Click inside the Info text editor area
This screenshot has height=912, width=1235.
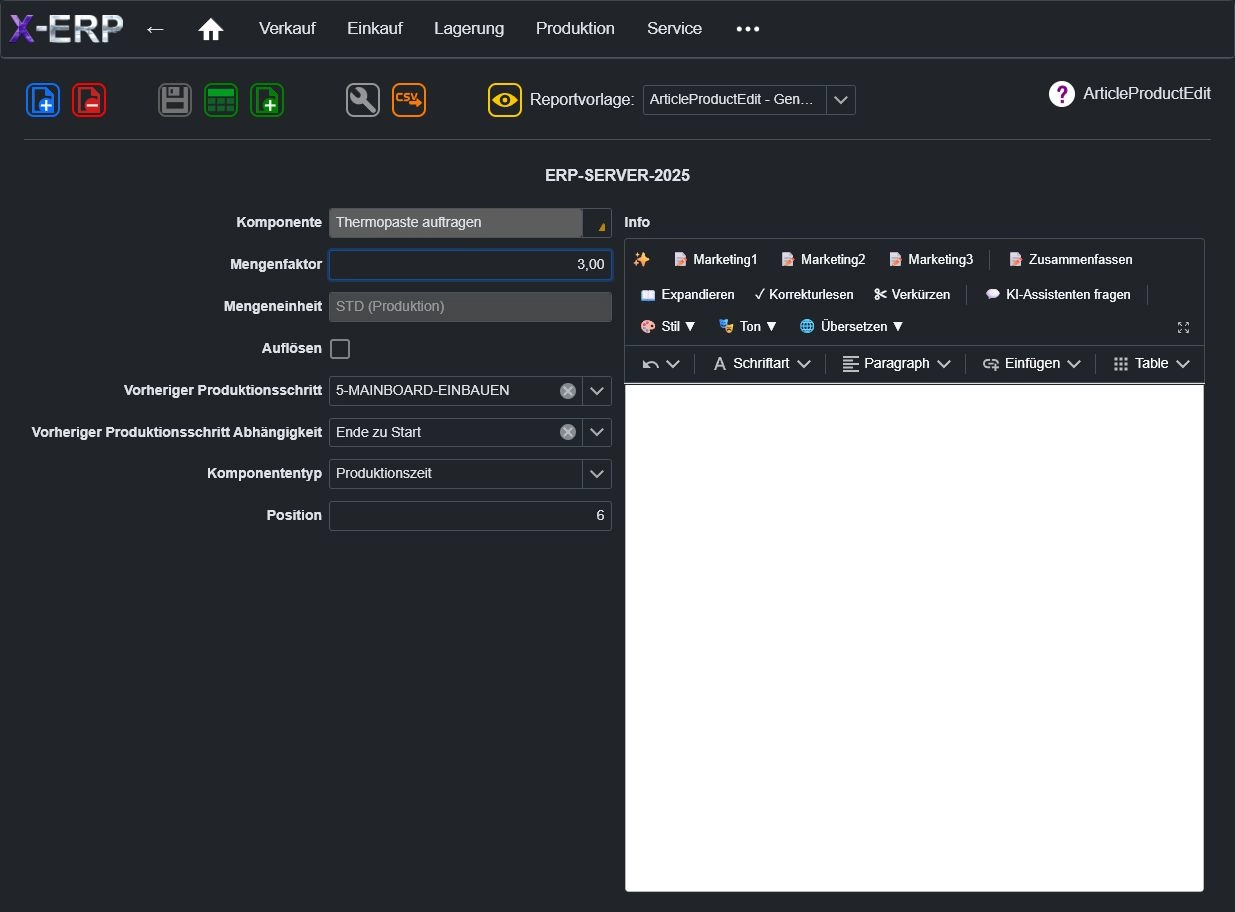[x=914, y=637]
